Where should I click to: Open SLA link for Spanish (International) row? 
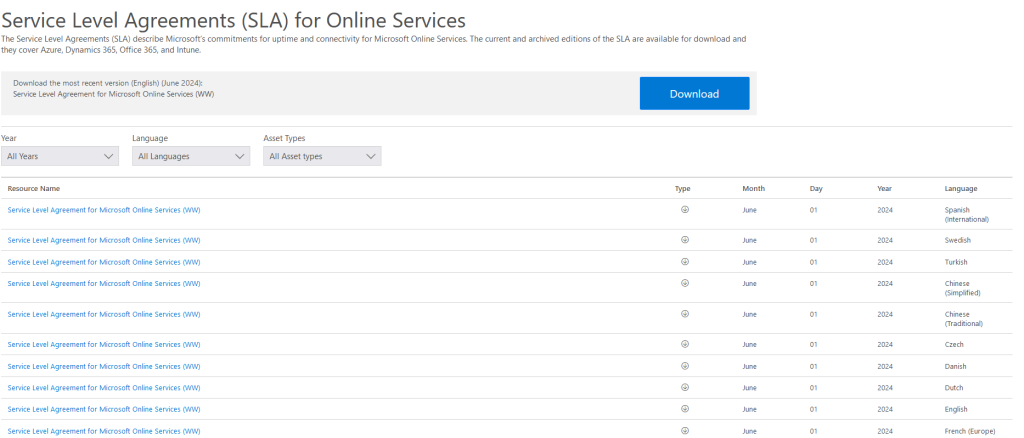pyautogui.click(x=104, y=210)
